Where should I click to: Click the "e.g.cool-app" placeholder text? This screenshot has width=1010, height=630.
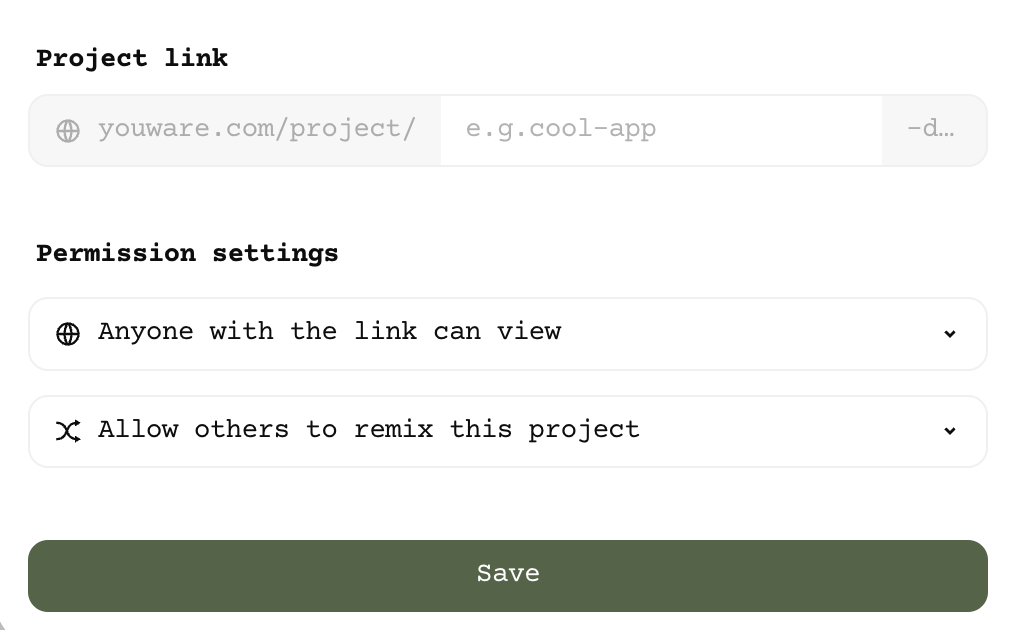(x=561, y=129)
